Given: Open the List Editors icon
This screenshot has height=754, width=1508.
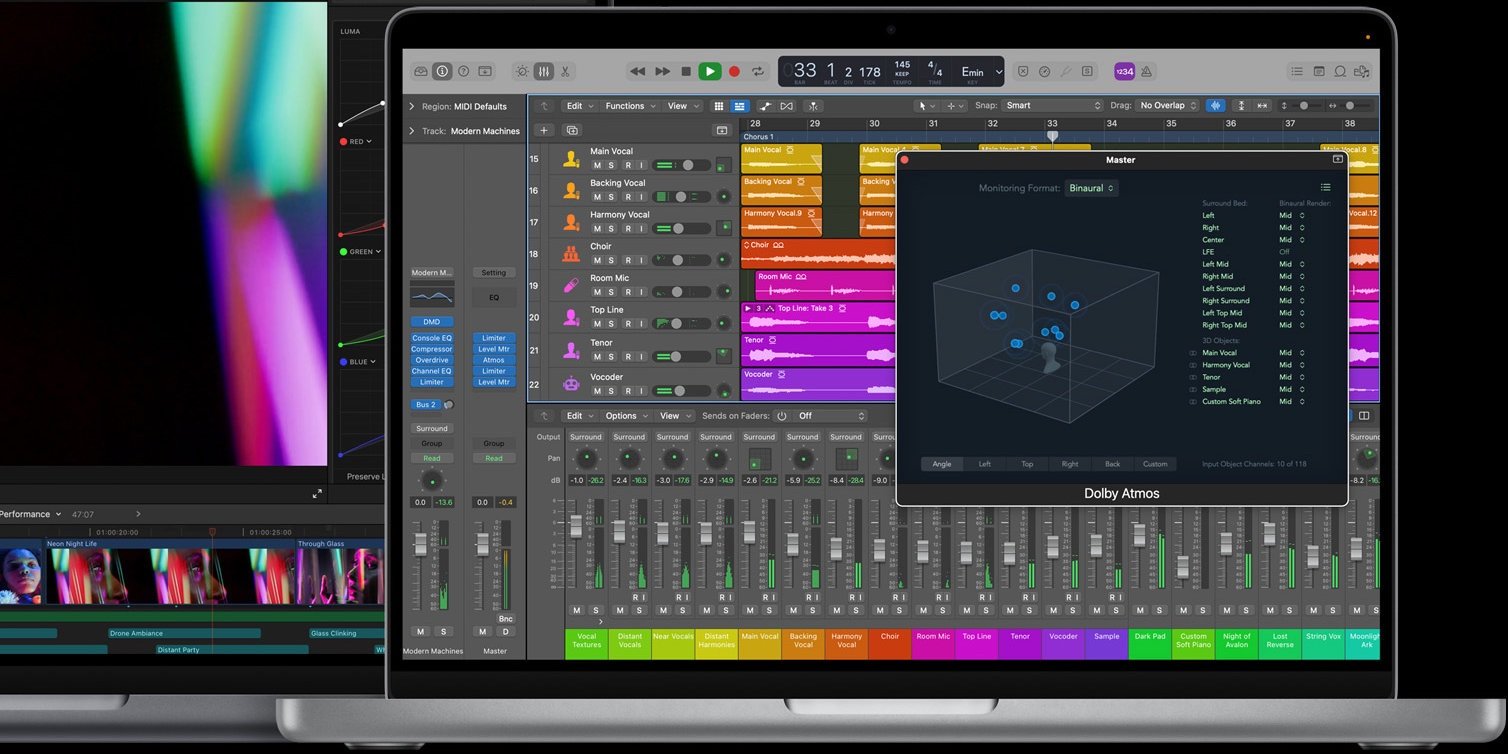Looking at the screenshot, I should click(x=1296, y=71).
